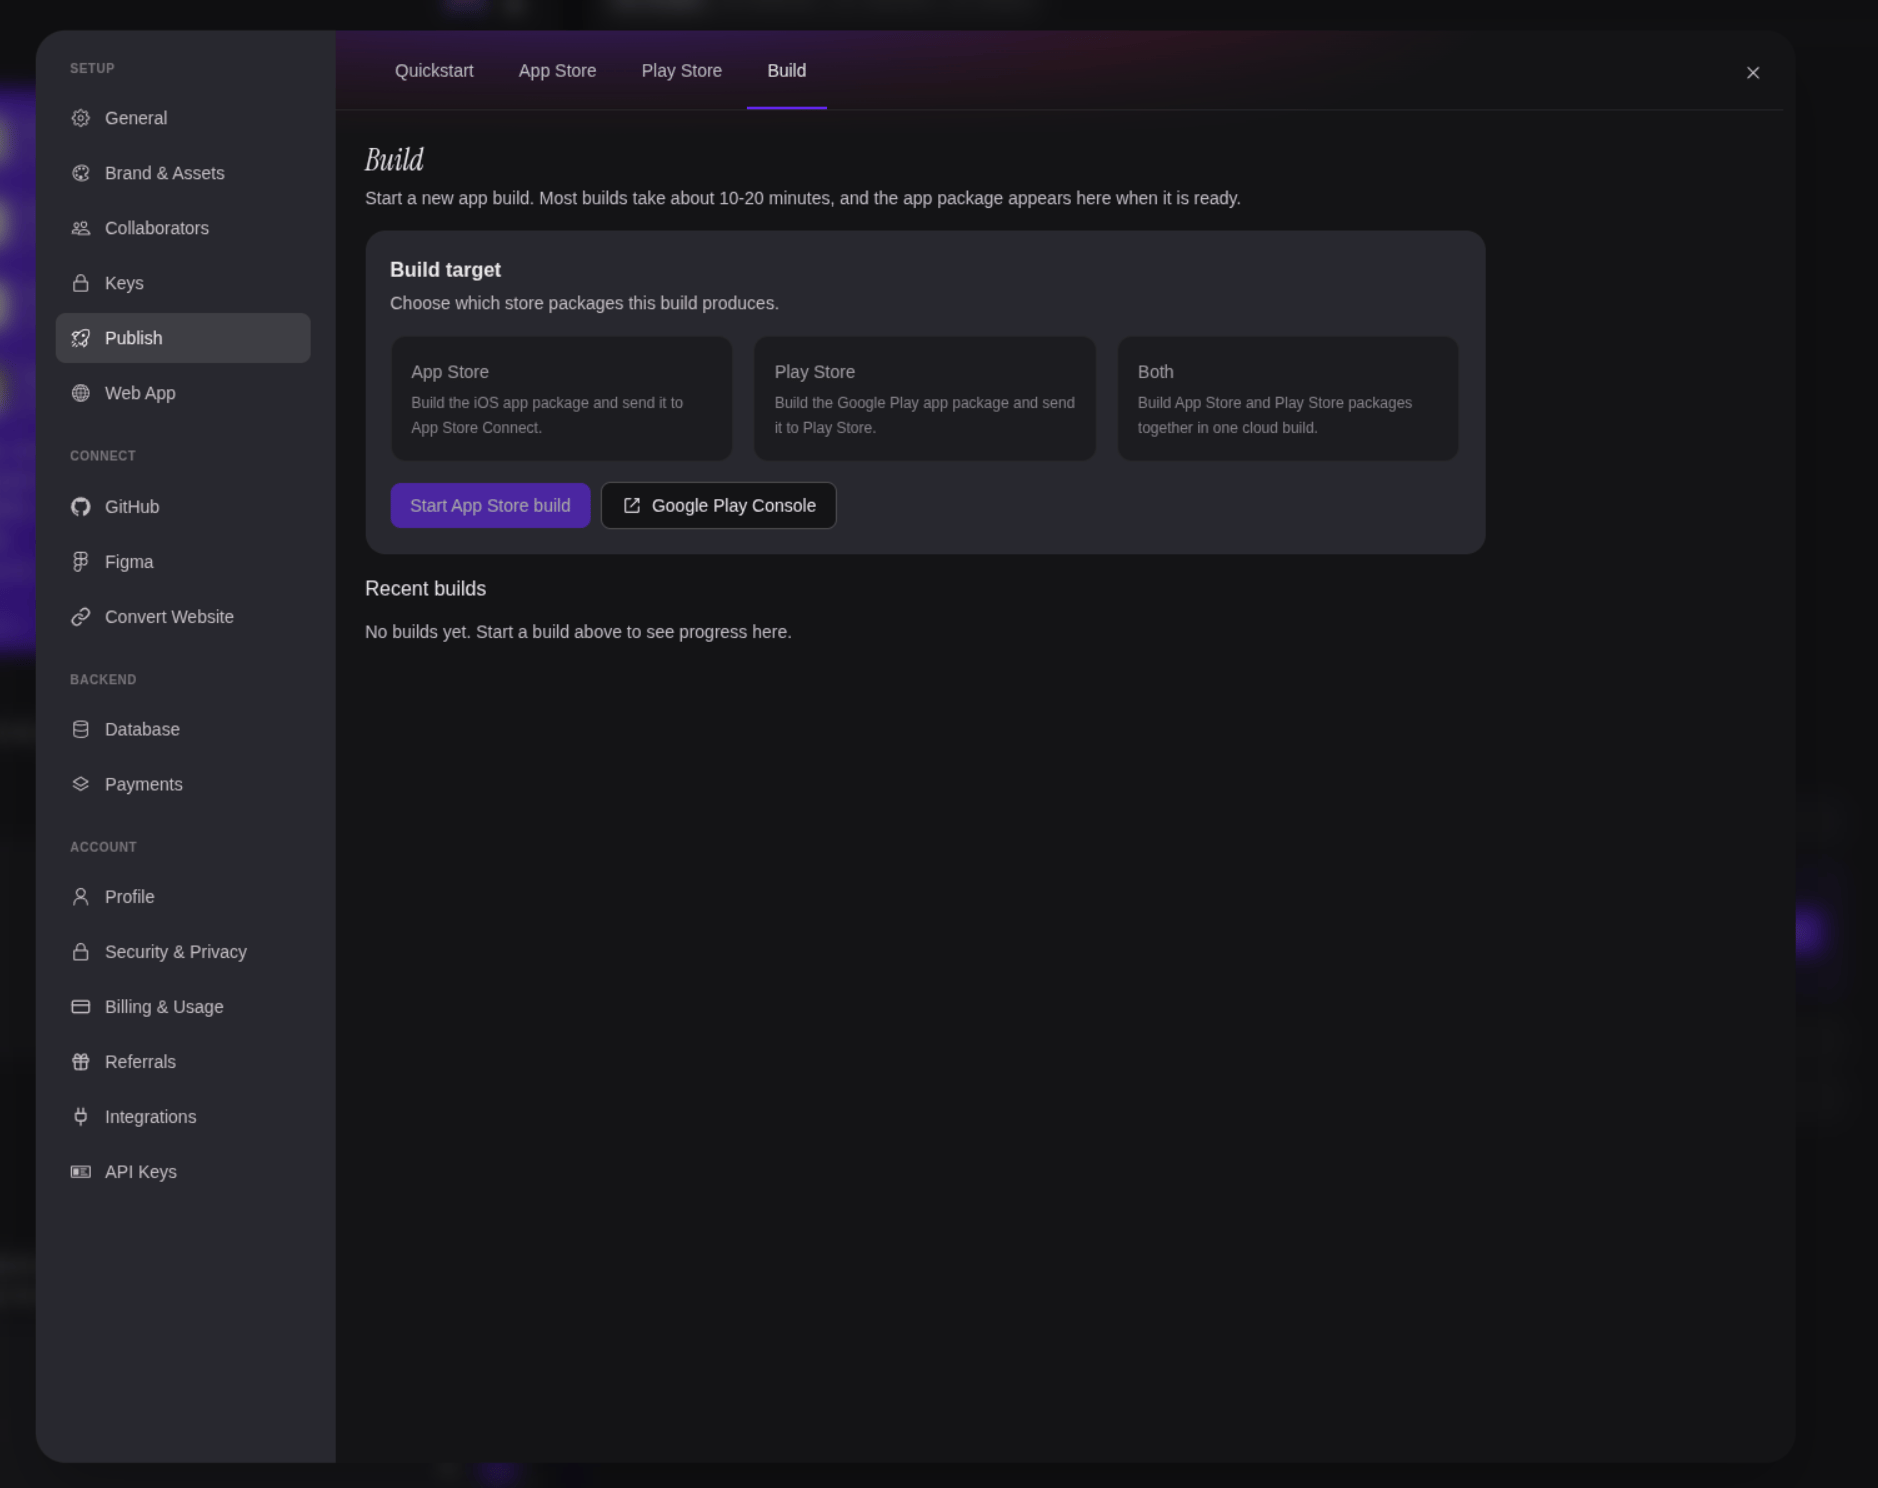Click the Convert Website link icon
The width and height of the screenshot is (1878, 1488).
(81, 617)
